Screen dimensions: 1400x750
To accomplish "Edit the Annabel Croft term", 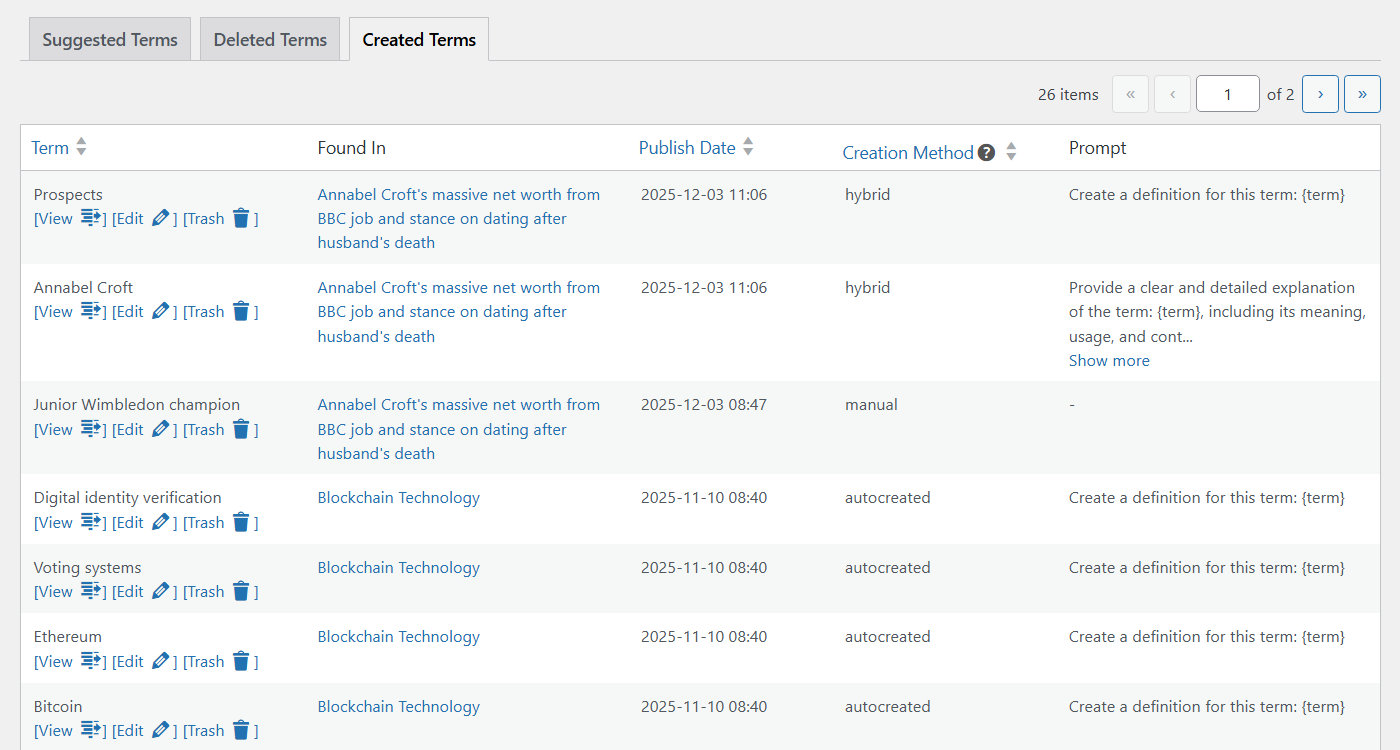I will coord(128,311).
